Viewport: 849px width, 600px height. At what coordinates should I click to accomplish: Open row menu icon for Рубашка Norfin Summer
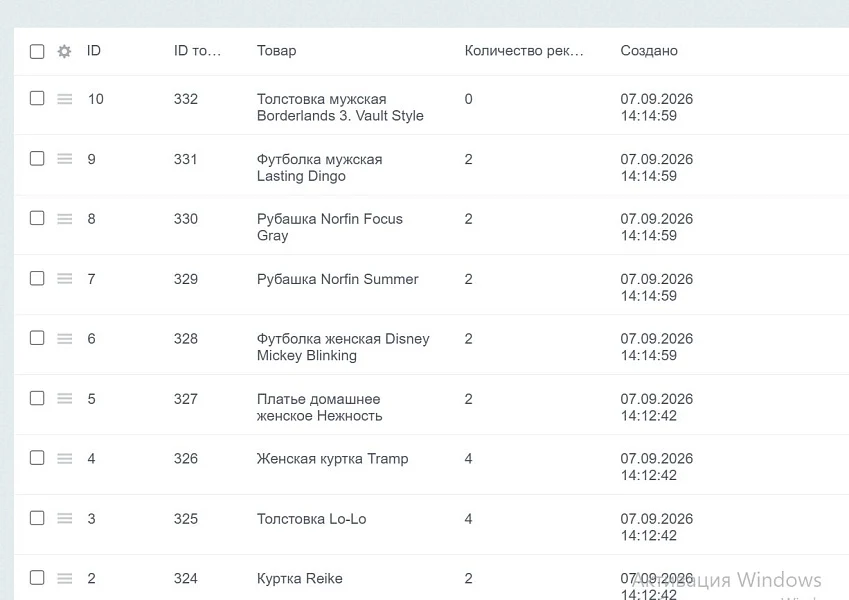click(64, 279)
